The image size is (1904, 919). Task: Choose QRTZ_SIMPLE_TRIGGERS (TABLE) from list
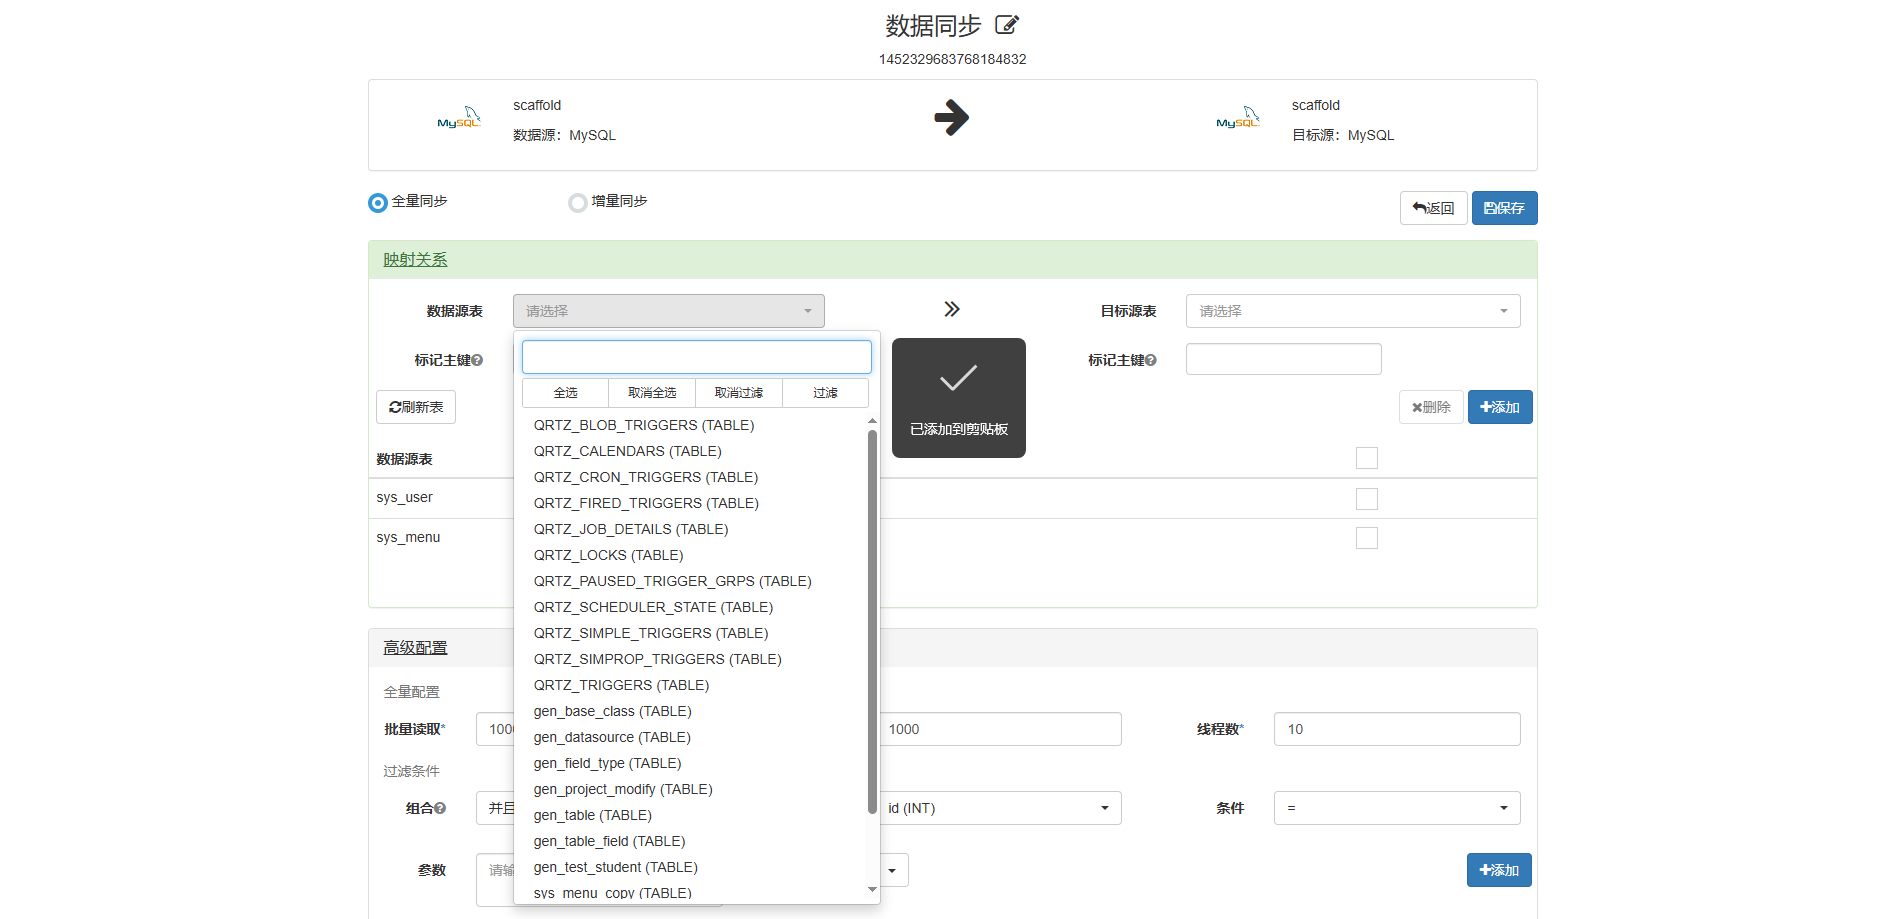click(x=691, y=633)
